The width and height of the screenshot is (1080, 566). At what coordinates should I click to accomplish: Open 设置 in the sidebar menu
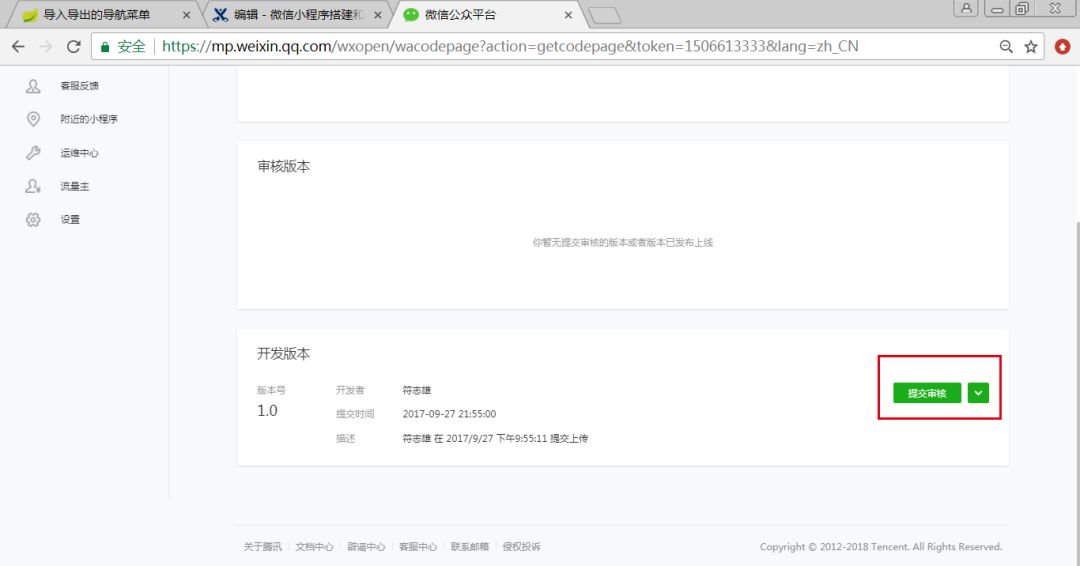[x=70, y=220]
